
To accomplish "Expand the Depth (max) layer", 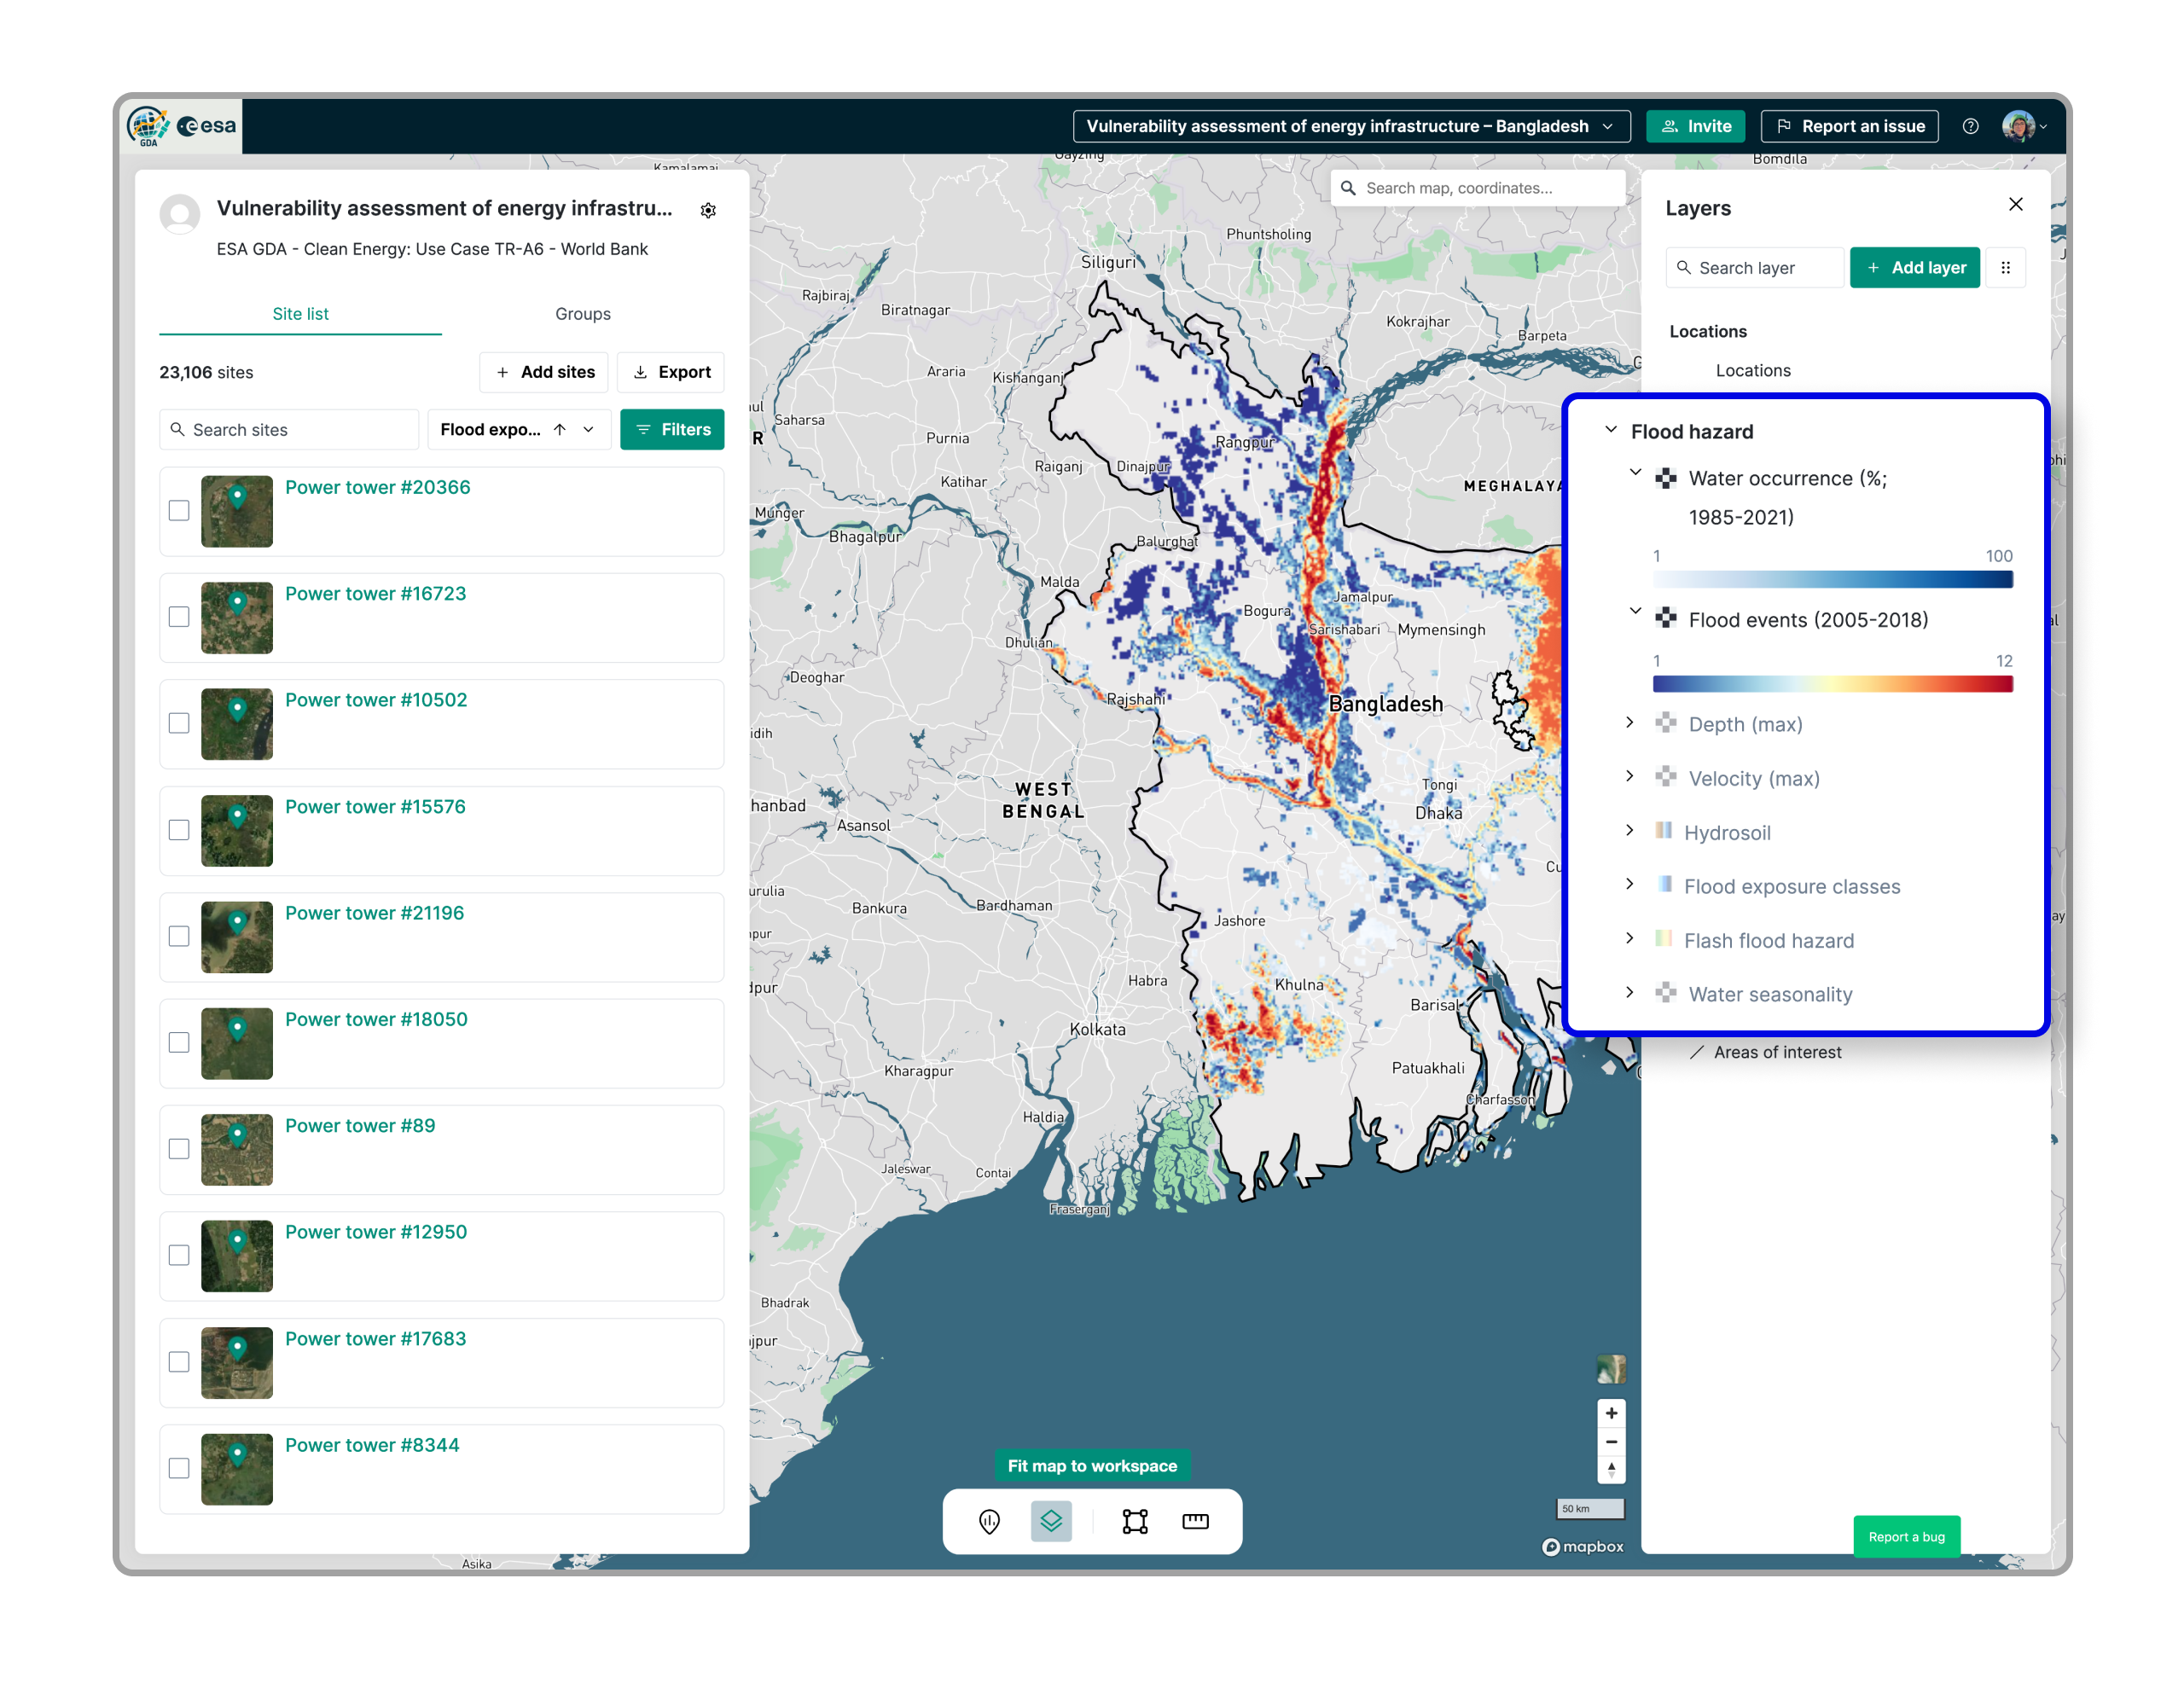I will pos(1630,723).
